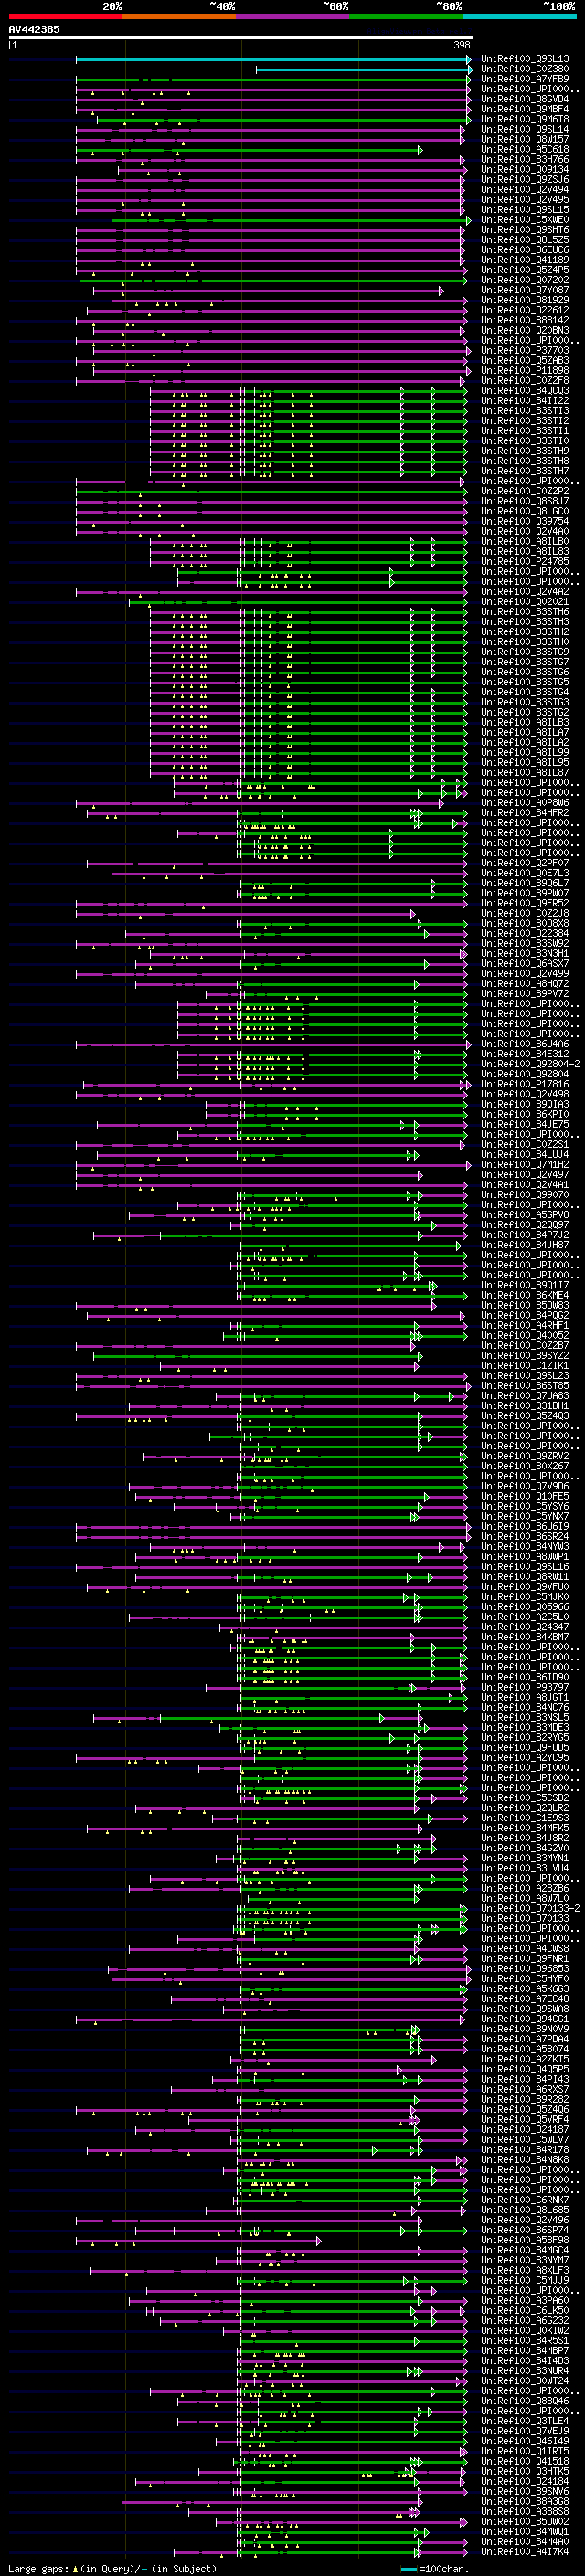Screen dimensions: 585x2576
Task: Select the label UniRef100_B3H766
Action: [x=525, y=160]
